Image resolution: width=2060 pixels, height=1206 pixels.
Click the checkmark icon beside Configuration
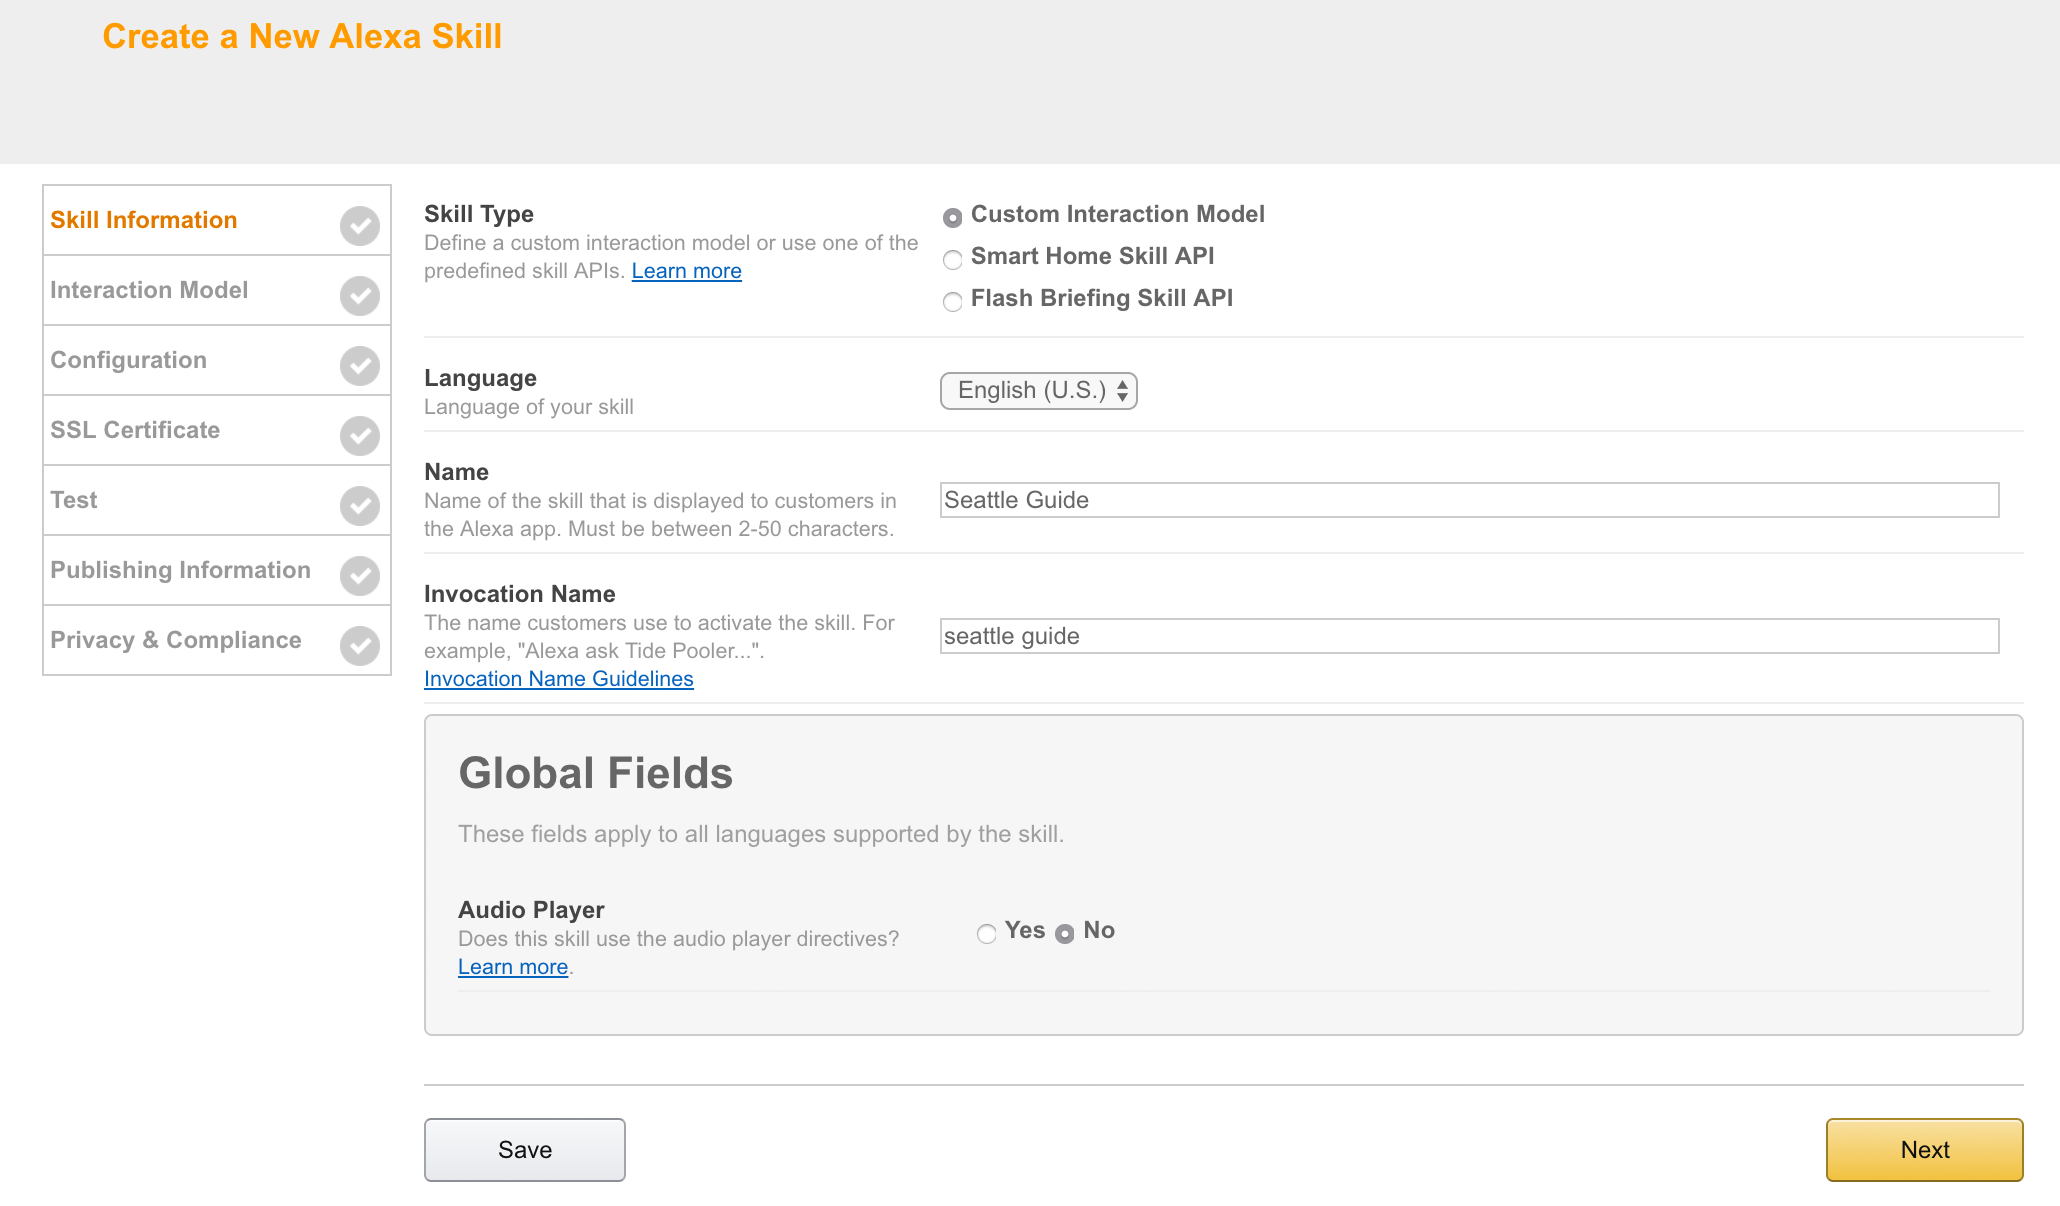(359, 364)
